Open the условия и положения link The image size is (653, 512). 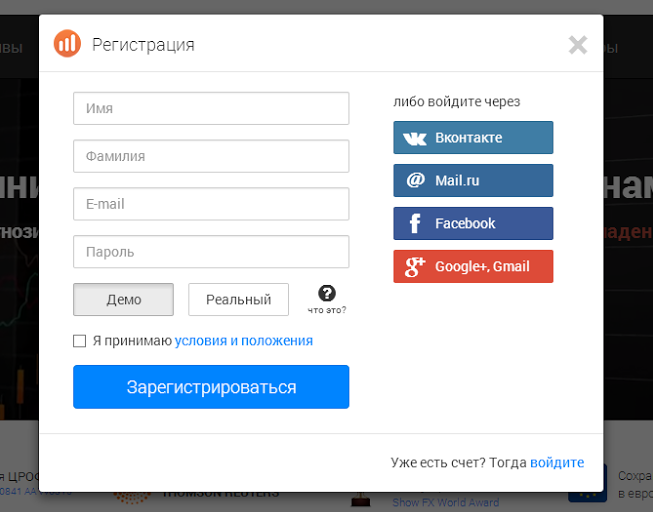coord(244,341)
